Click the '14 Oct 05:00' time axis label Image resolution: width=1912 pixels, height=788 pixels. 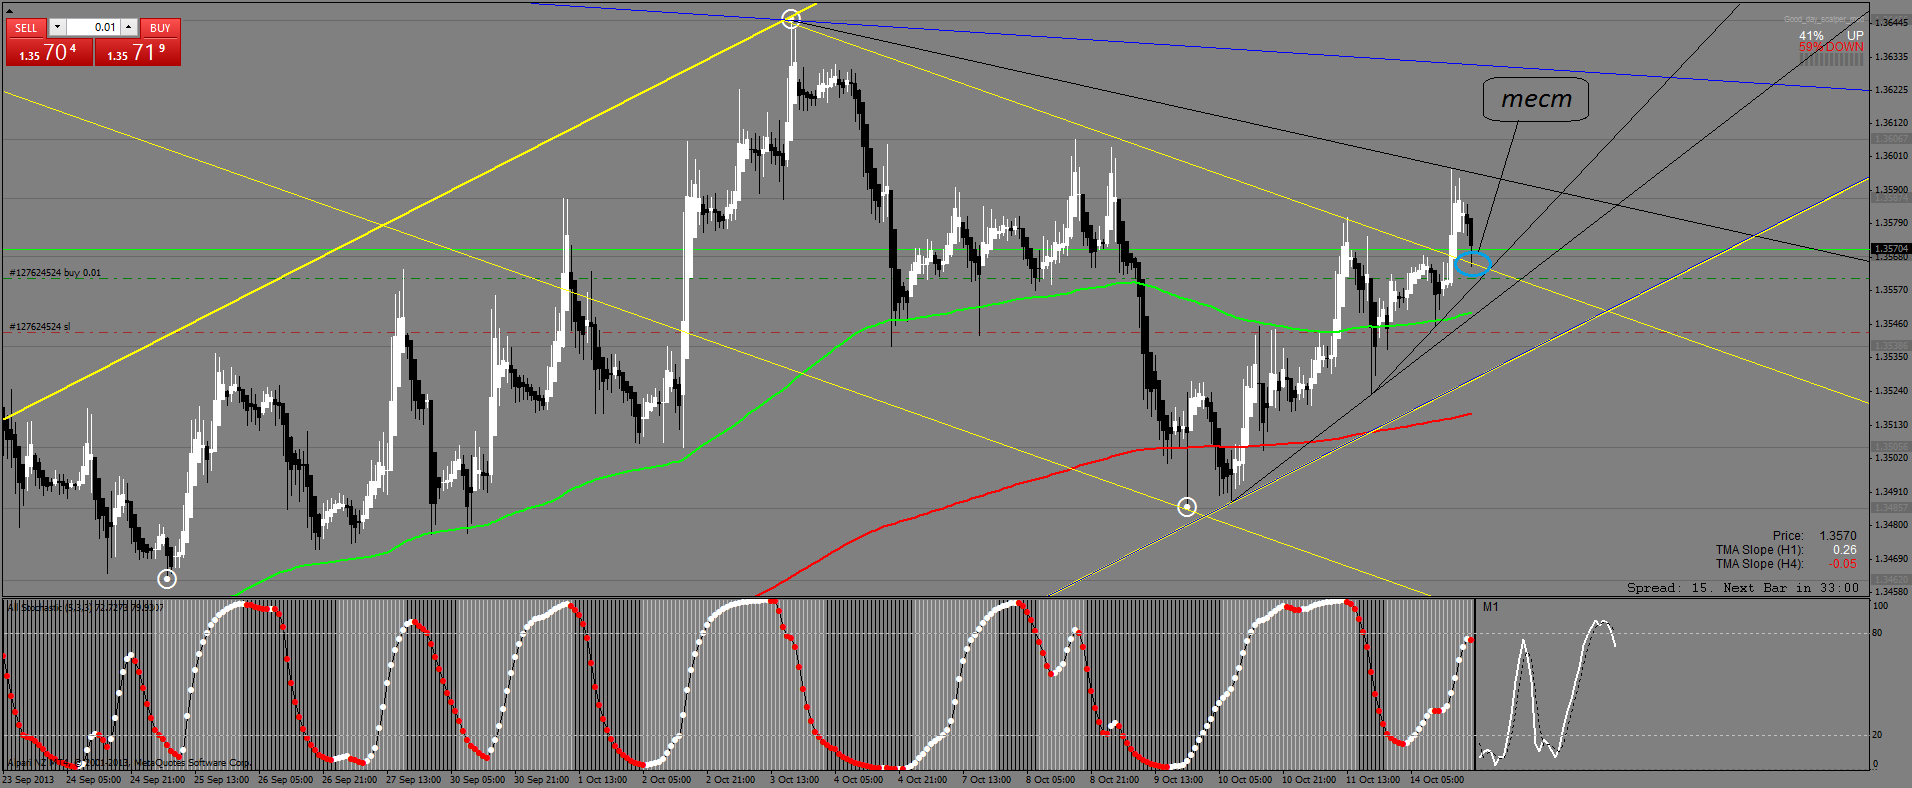1436,780
